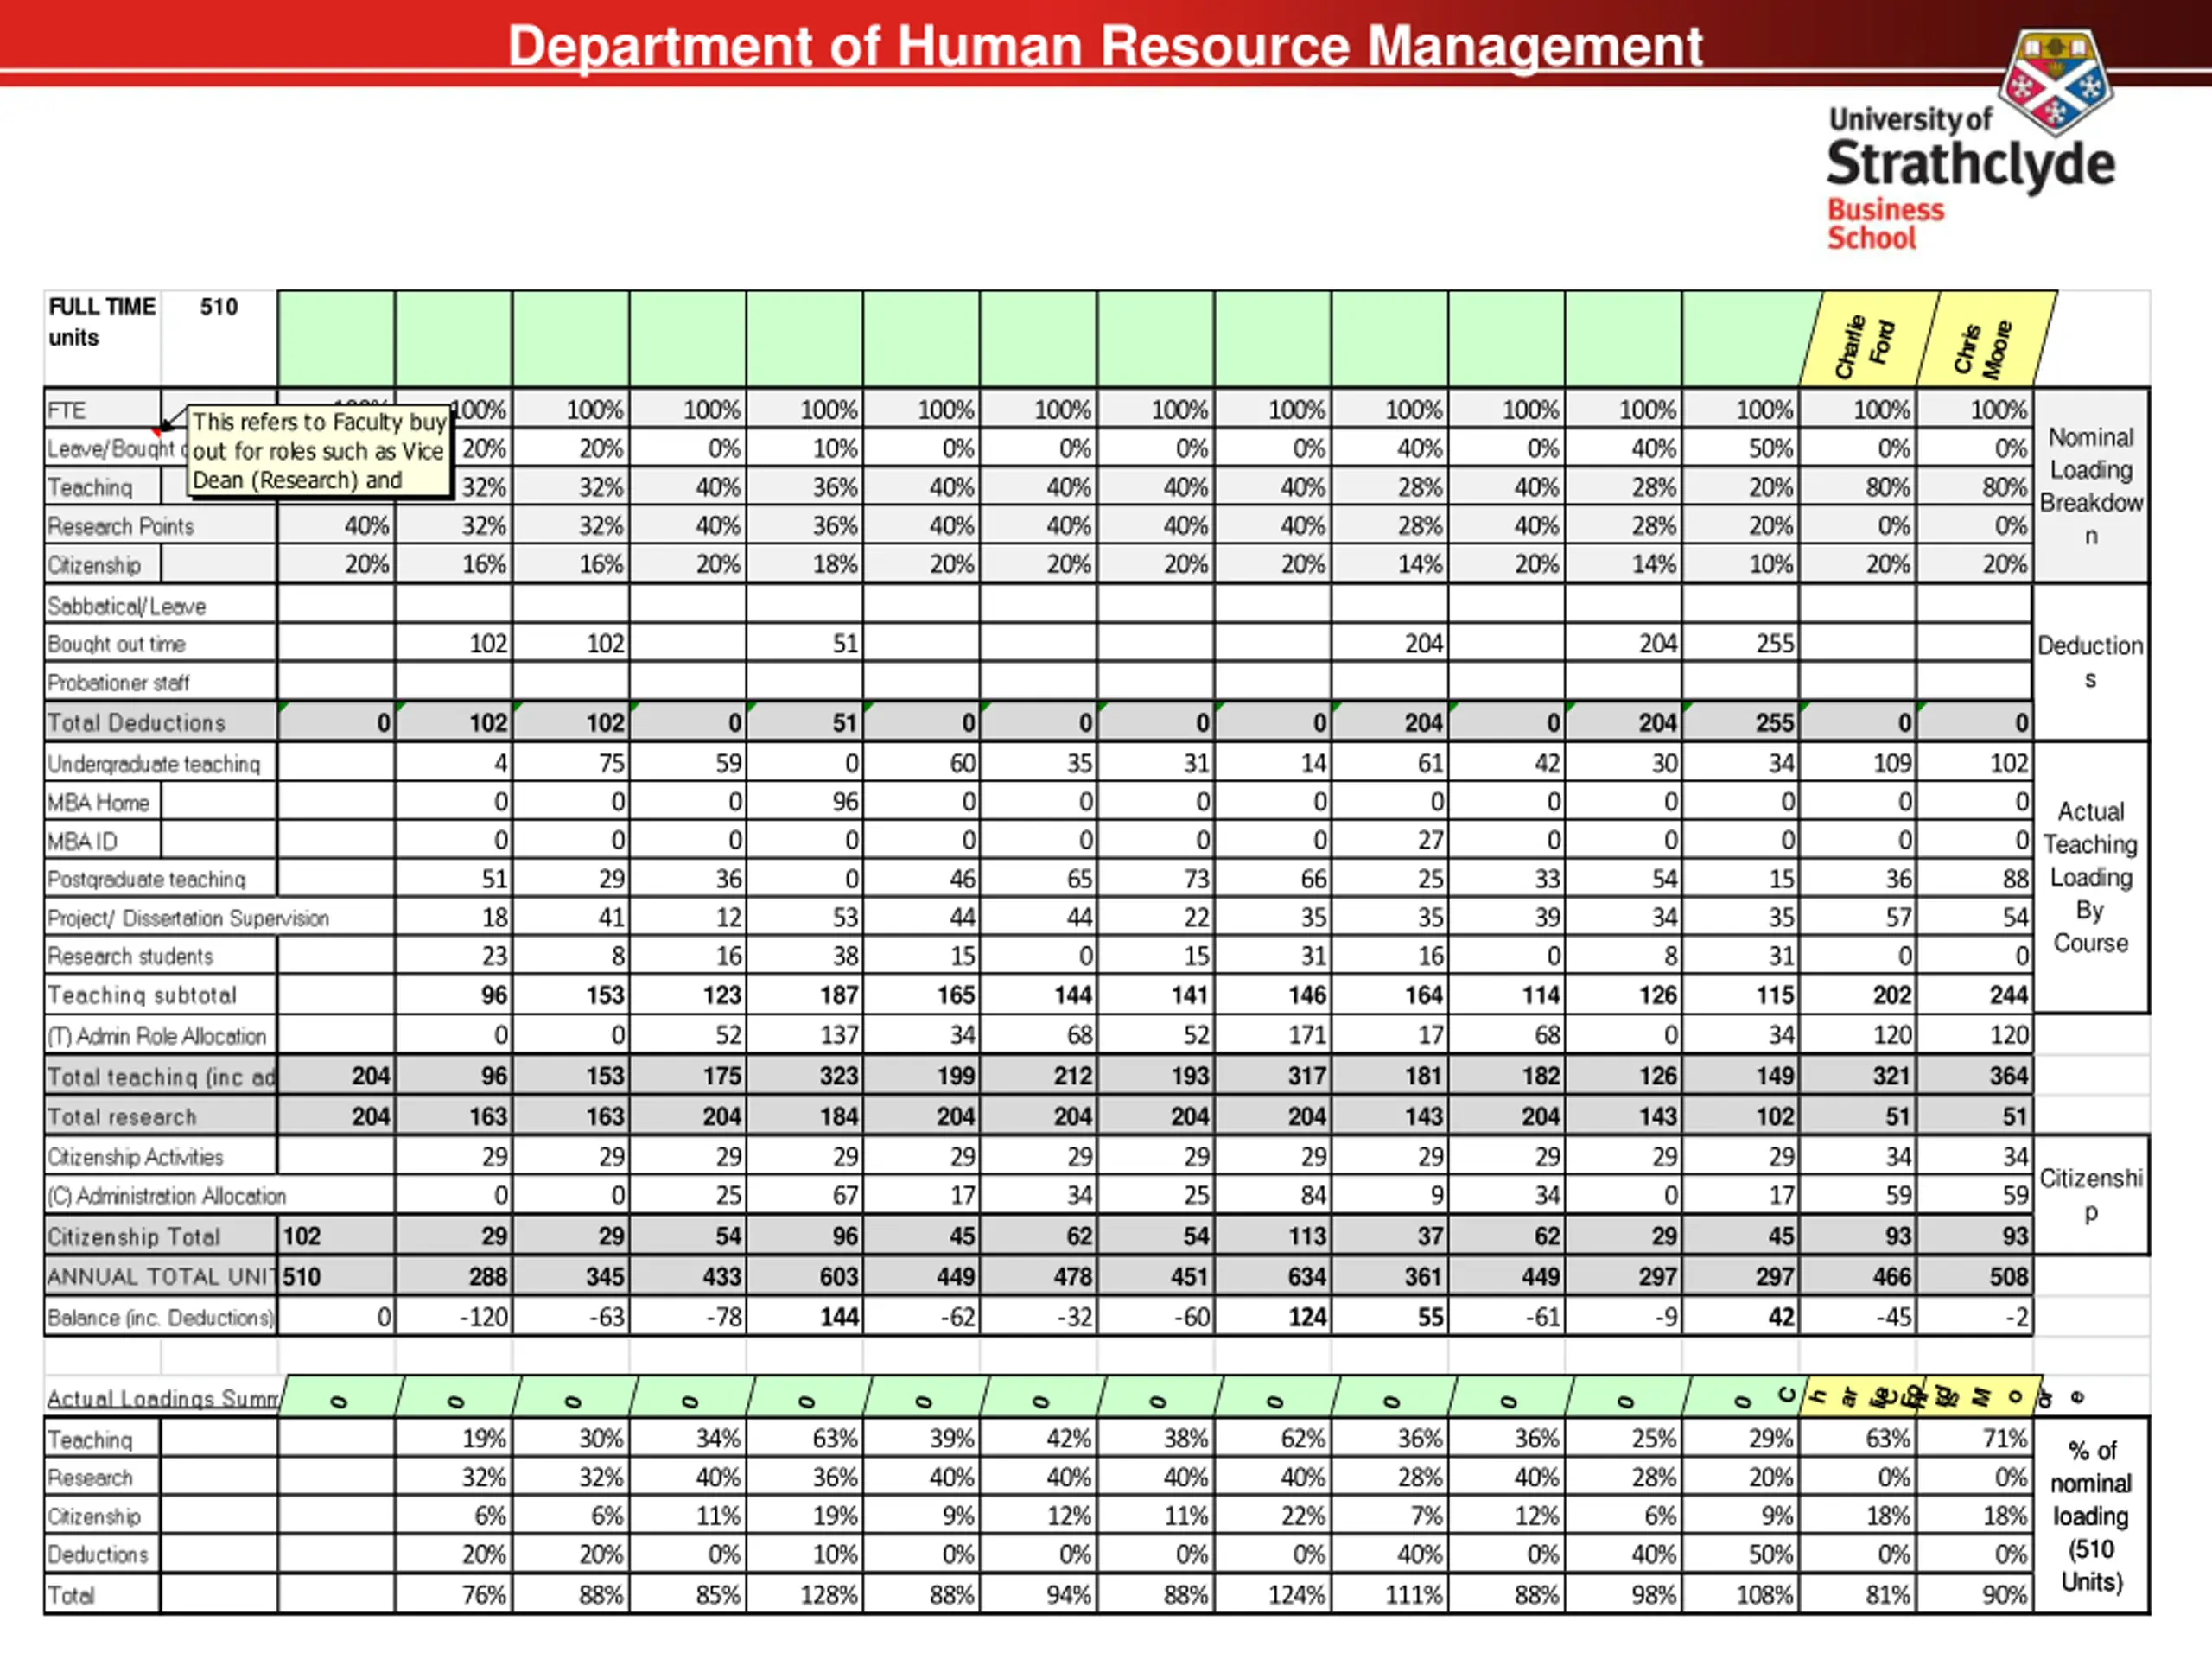Select the 244 cell in Teaching subtotal row
Screen dimensions: 2212x1659
[1975, 995]
